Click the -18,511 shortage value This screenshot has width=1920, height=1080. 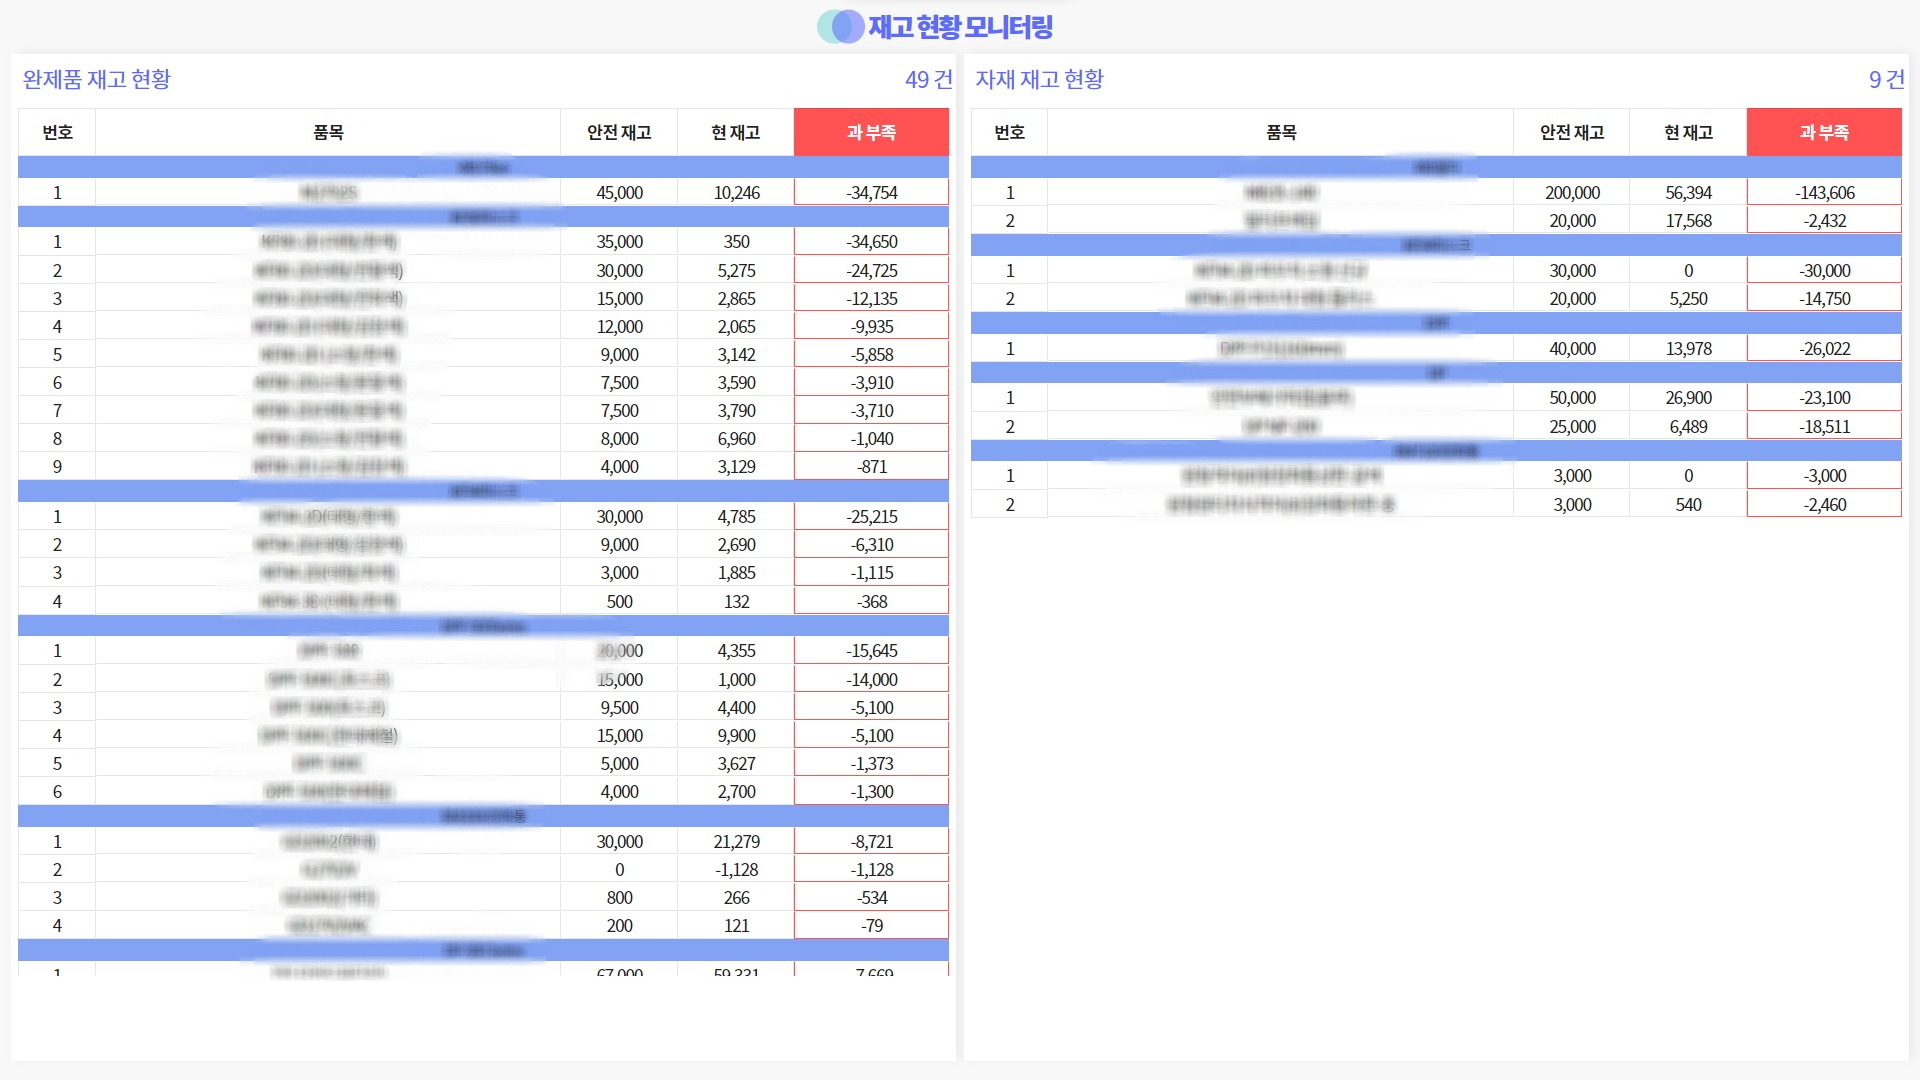(1824, 426)
